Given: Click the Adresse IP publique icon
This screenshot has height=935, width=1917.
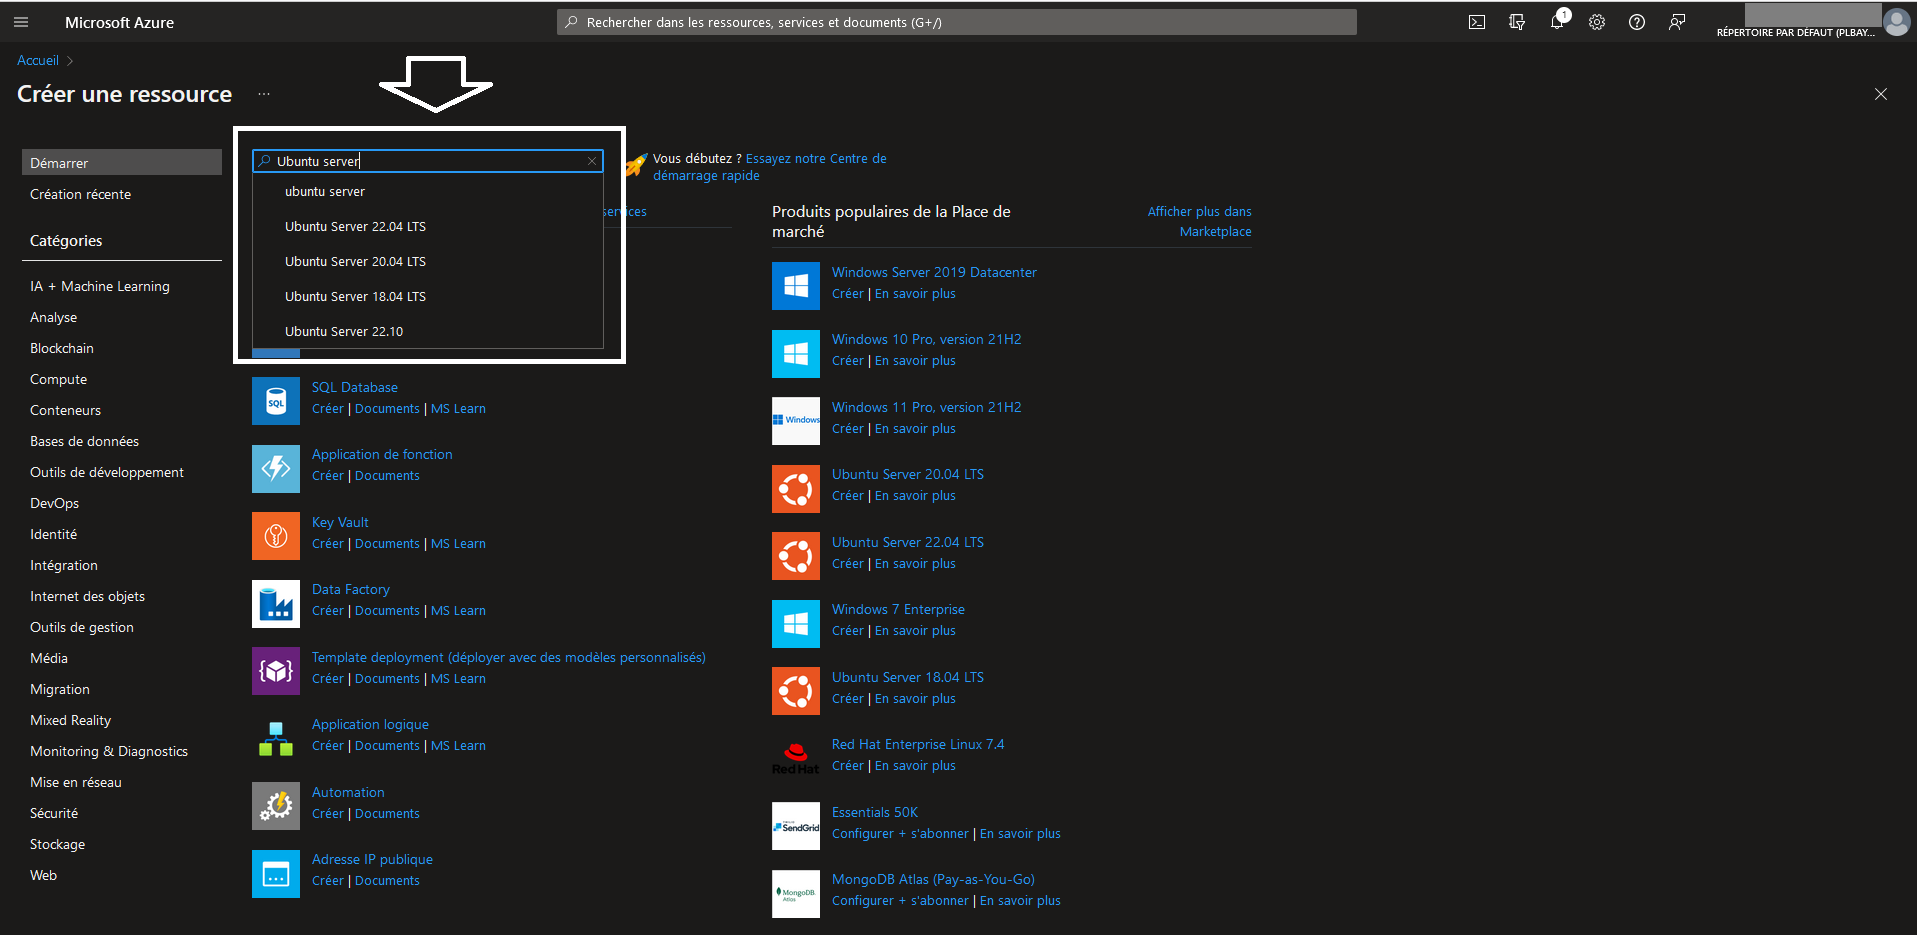Looking at the screenshot, I should click(x=276, y=873).
